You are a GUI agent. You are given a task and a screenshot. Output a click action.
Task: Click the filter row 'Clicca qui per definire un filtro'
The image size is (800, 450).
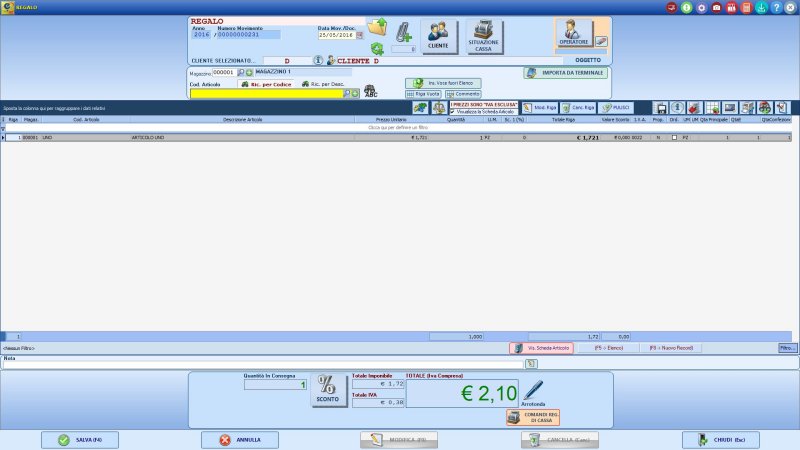pyautogui.click(x=398, y=128)
